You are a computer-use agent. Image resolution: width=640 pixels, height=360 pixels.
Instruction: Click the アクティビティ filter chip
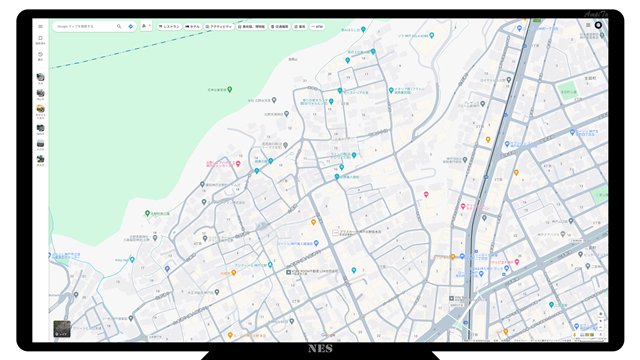click(x=218, y=27)
